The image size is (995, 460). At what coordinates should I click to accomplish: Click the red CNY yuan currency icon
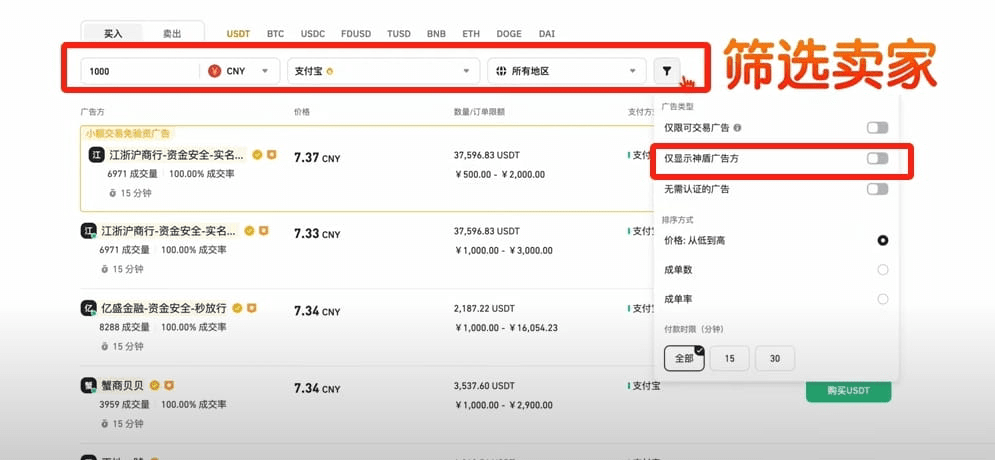click(215, 71)
